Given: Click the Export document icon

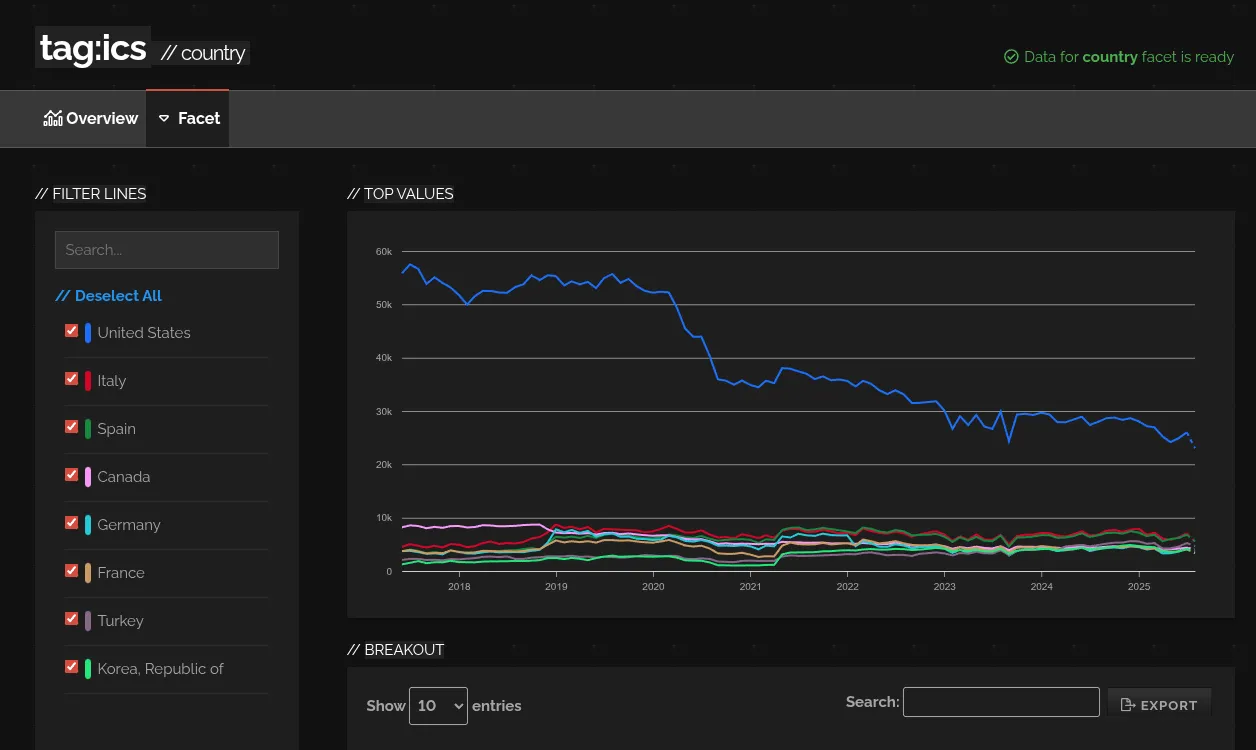Looking at the screenshot, I should coord(1127,705).
